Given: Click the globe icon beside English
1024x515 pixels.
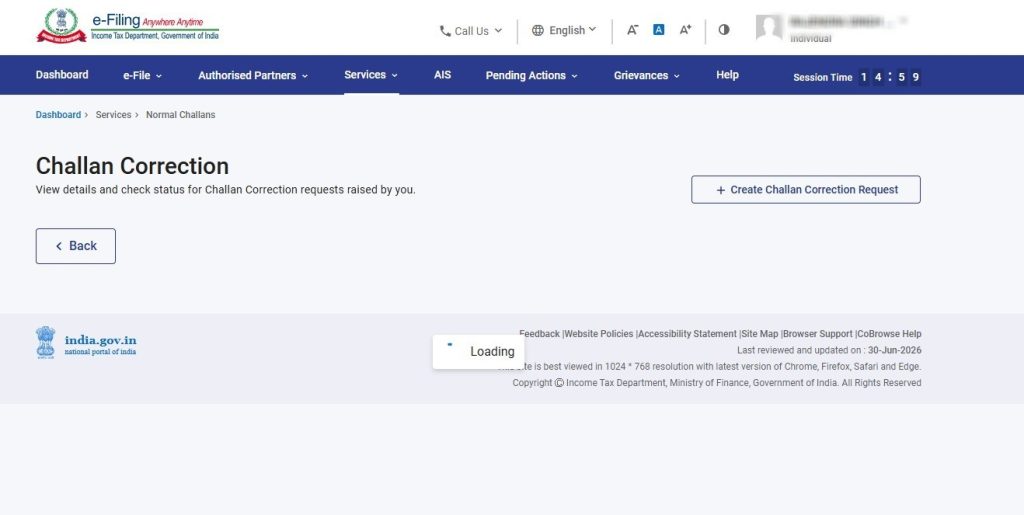Looking at the screenshot, I should [537, 30].
